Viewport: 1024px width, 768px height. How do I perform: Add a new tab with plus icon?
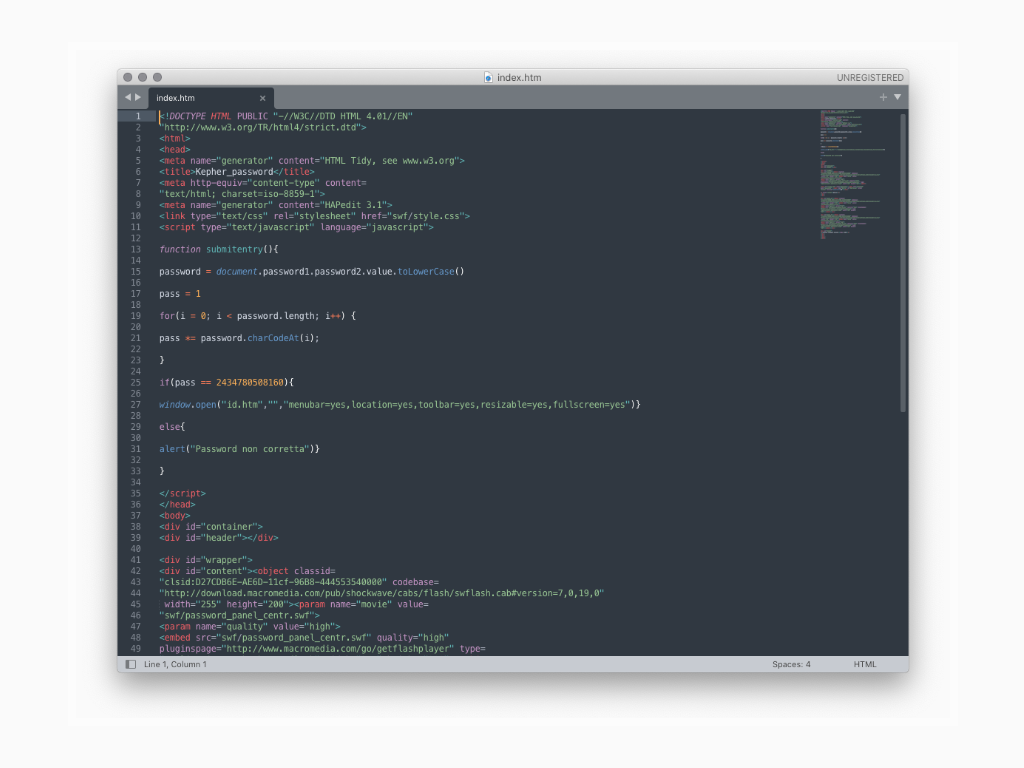click(883, 97)
